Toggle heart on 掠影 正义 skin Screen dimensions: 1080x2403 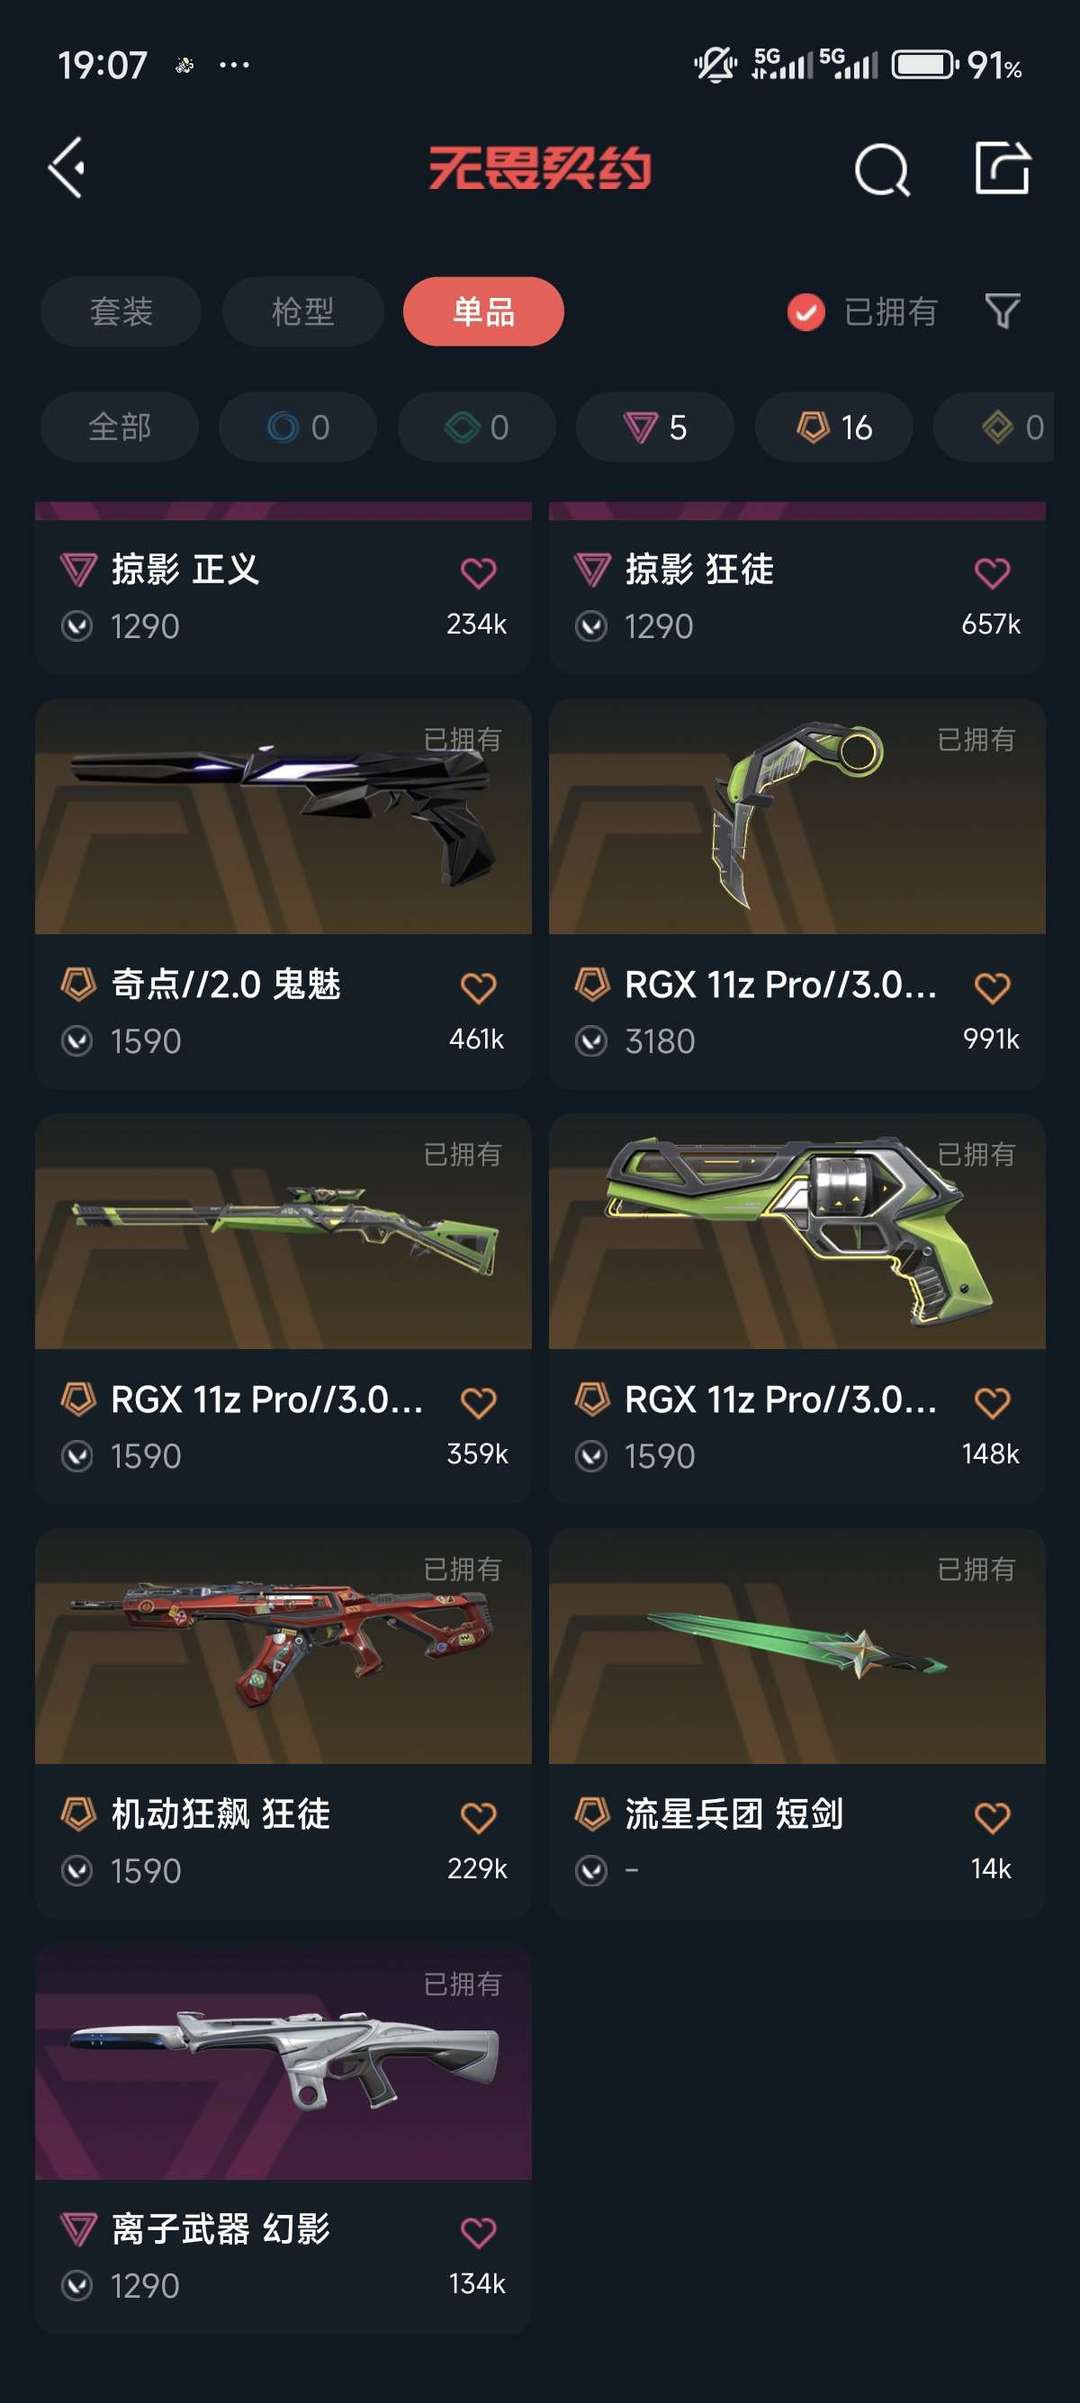pos(478,572)
